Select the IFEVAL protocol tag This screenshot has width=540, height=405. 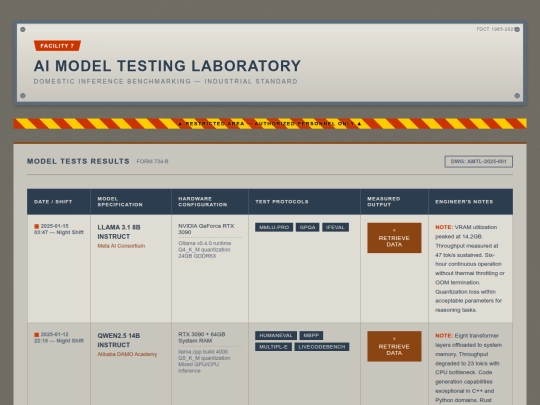click(x=335, y=227)
